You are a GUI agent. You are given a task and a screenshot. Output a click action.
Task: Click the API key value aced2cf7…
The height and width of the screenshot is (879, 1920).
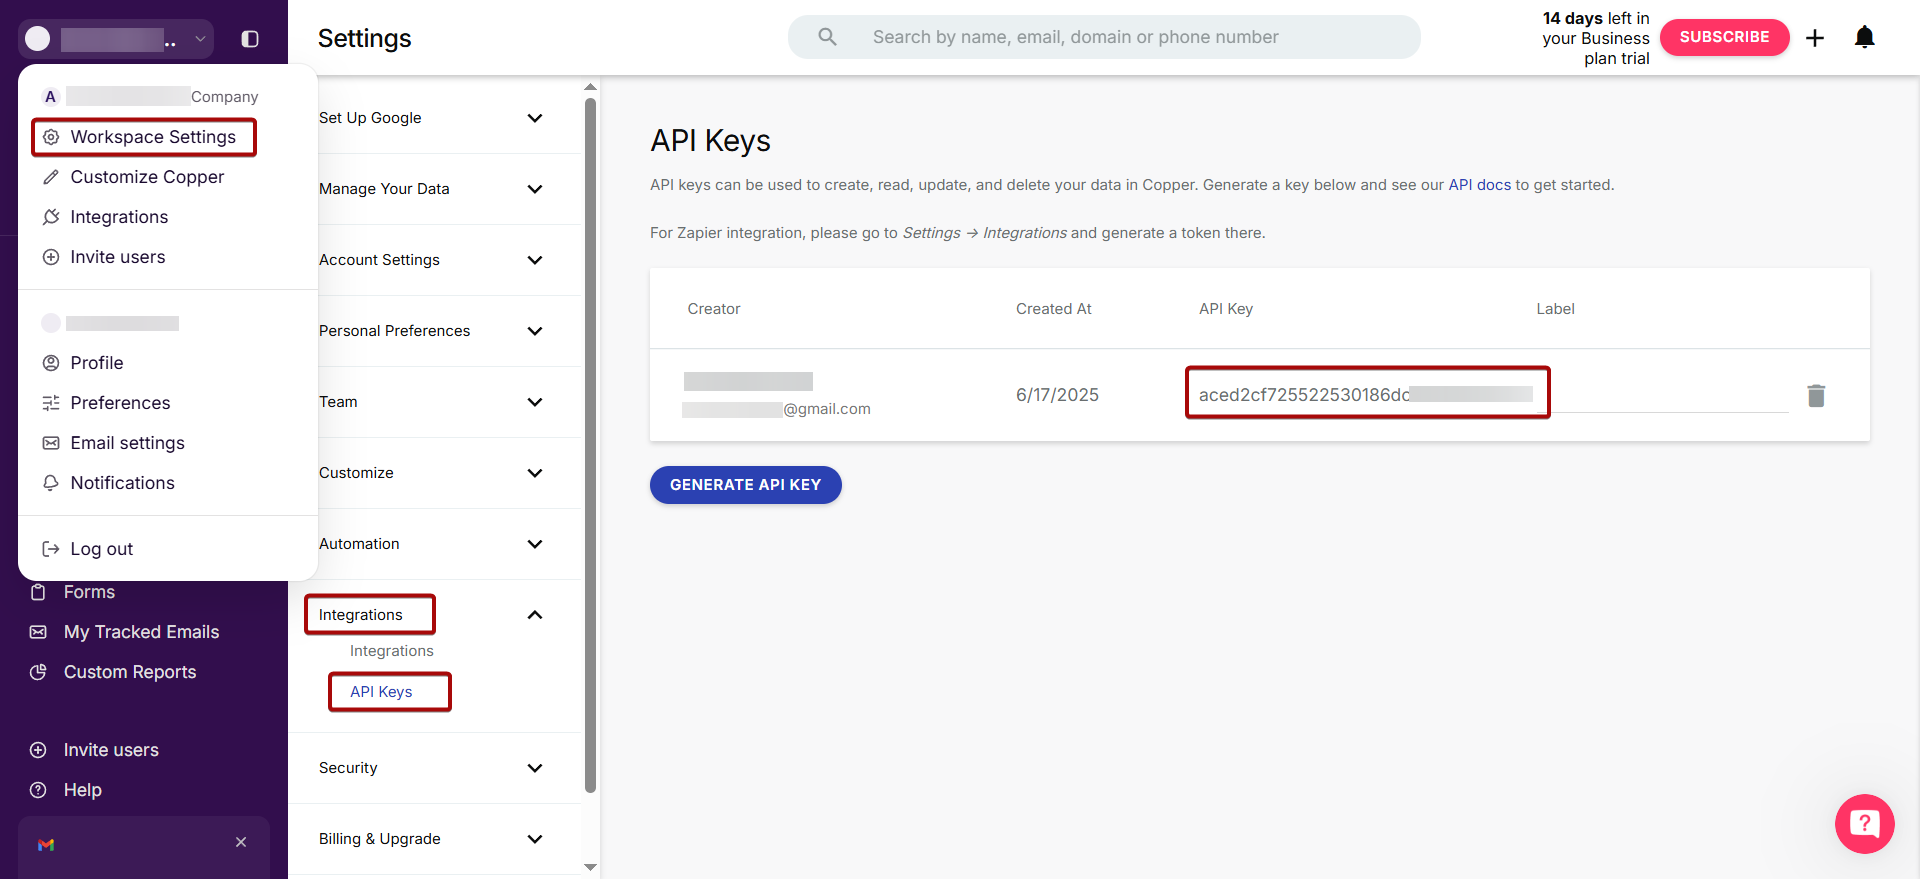(x=1365, y=394)
